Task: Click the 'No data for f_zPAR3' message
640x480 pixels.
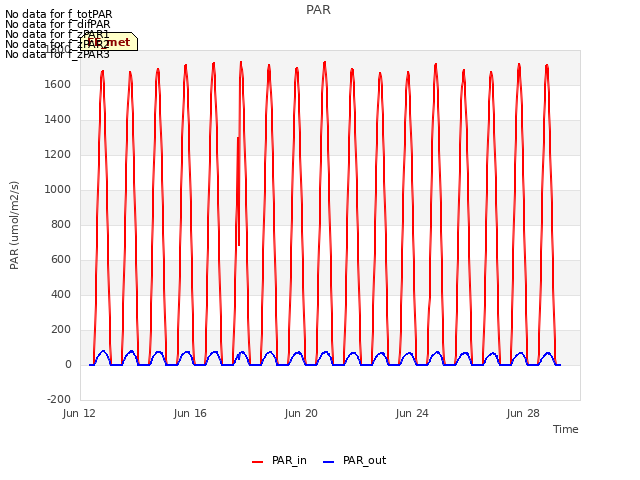Action: [x=57, y=54]
